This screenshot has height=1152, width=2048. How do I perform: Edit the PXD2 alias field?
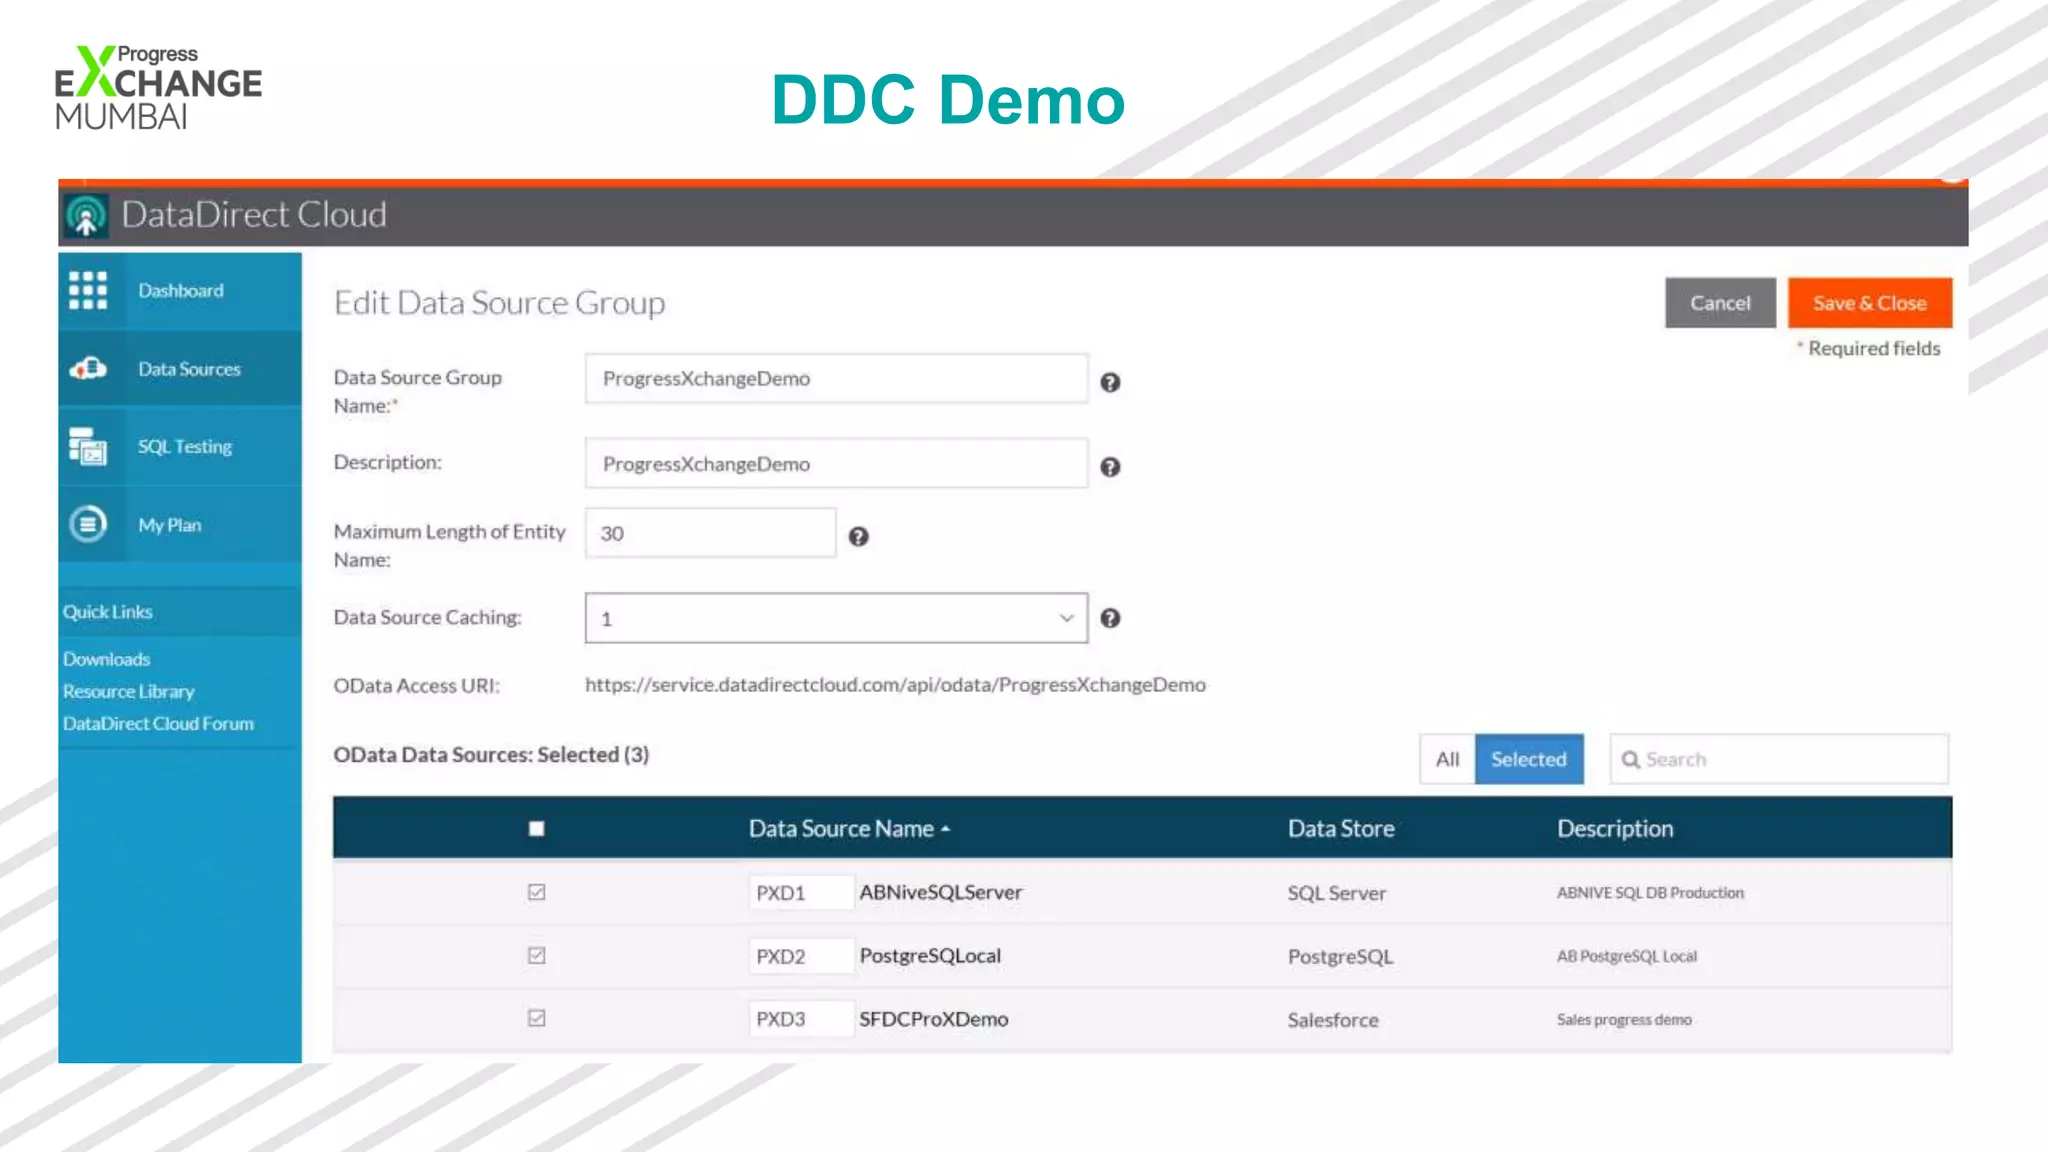[801, 956]
